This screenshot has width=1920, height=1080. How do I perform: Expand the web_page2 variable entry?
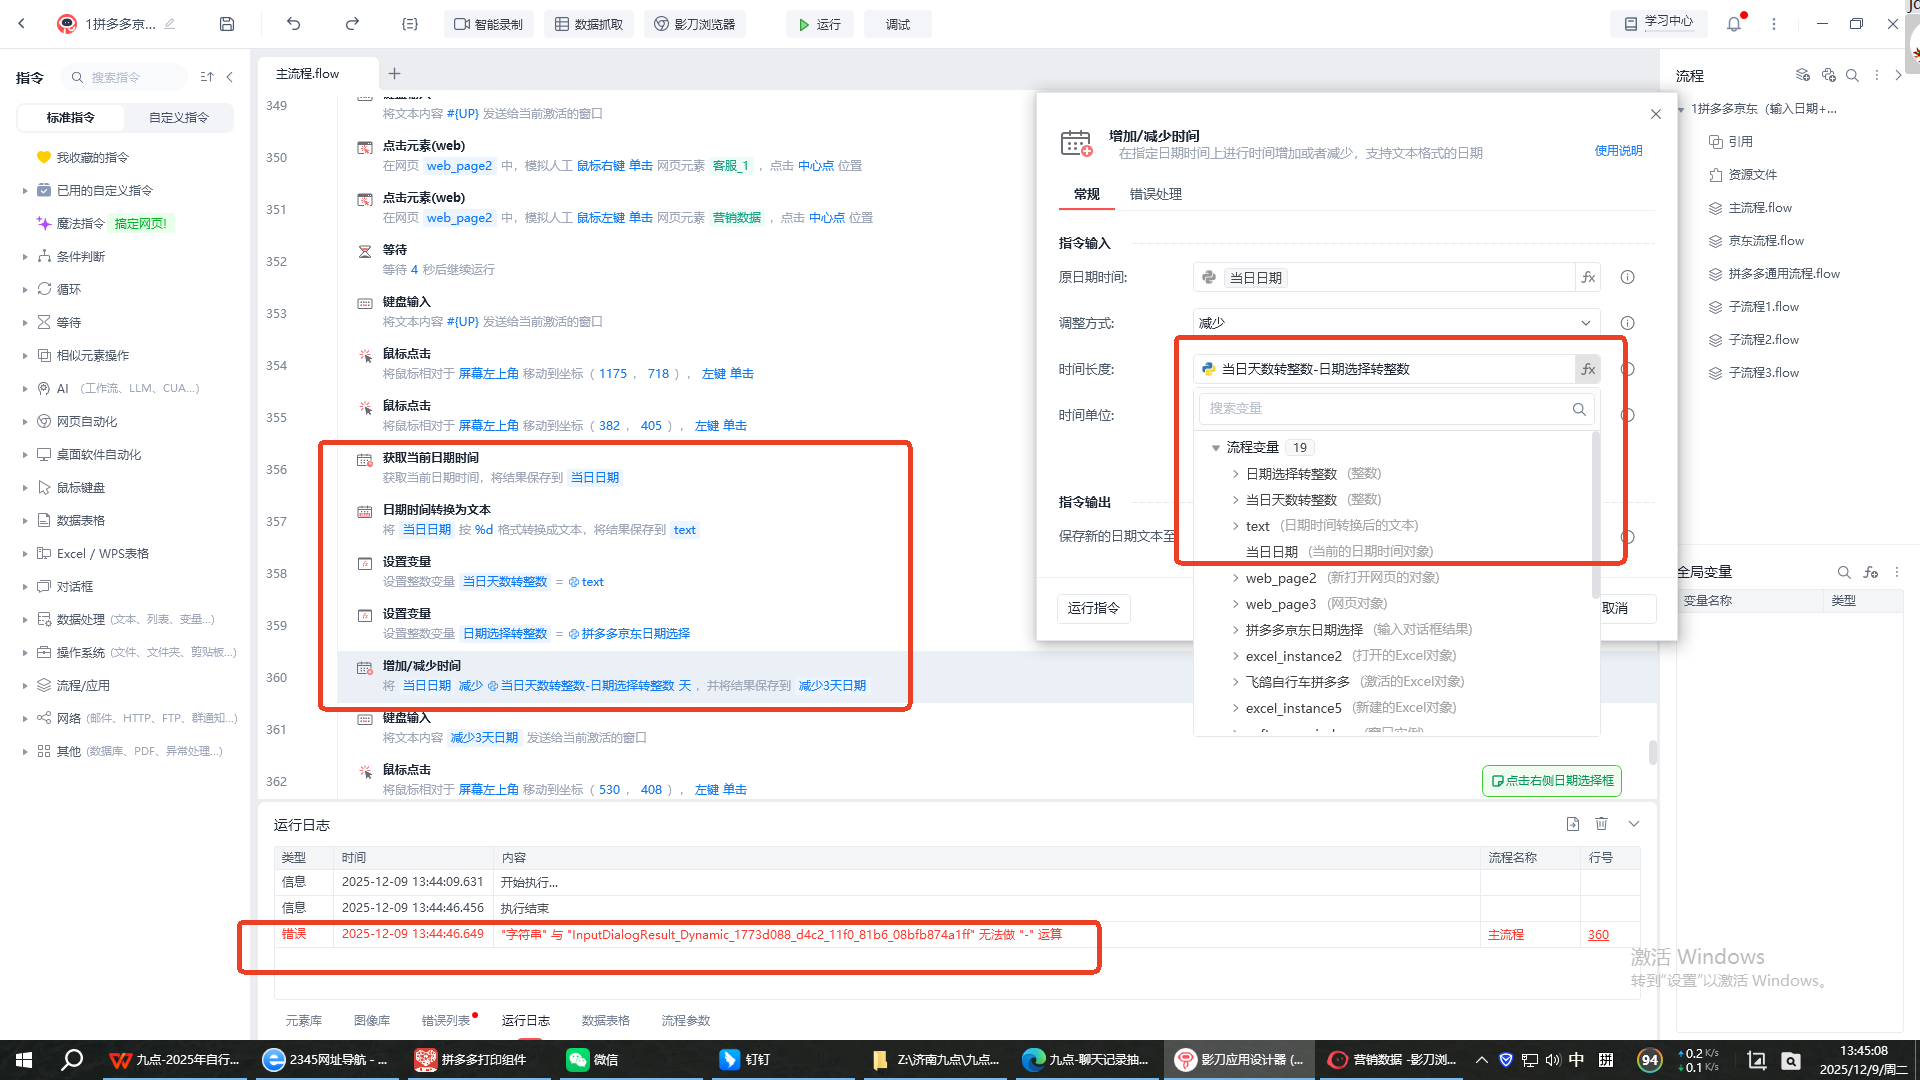1236,578
